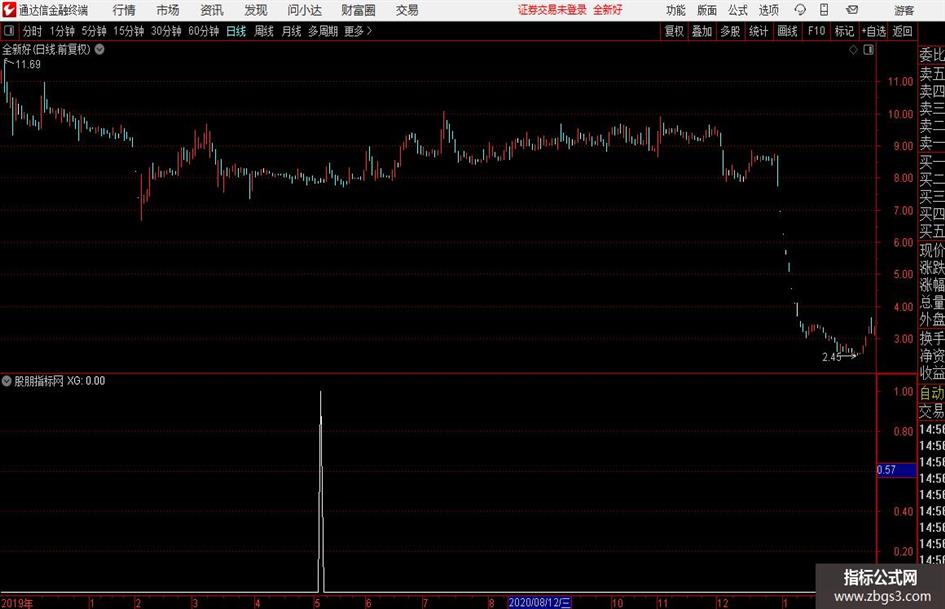Expand the 更多 periods list
Image resolution: width=945 pixels, height=609 pixels.
[358, 31]
